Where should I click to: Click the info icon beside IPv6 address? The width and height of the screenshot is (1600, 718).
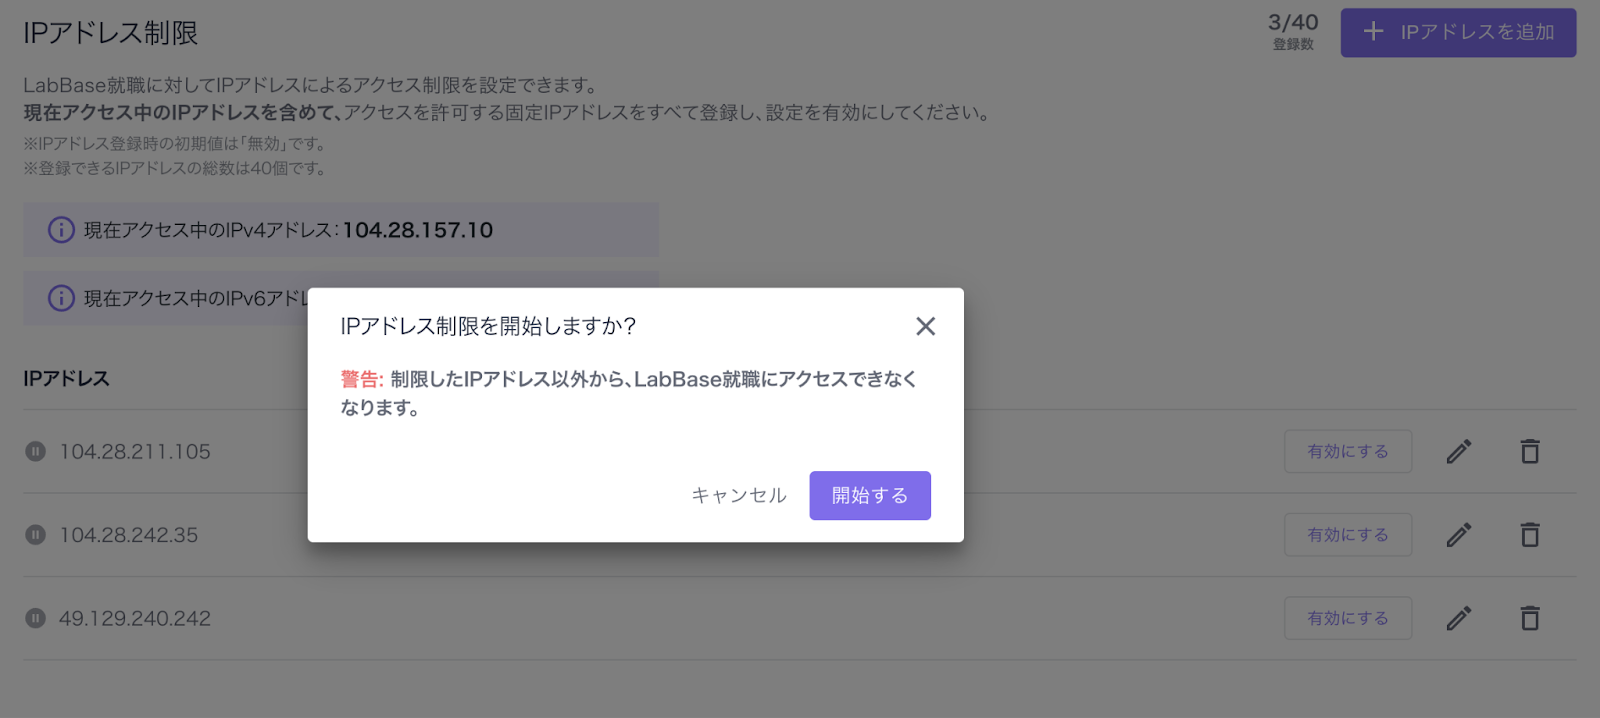coord(61,298)
